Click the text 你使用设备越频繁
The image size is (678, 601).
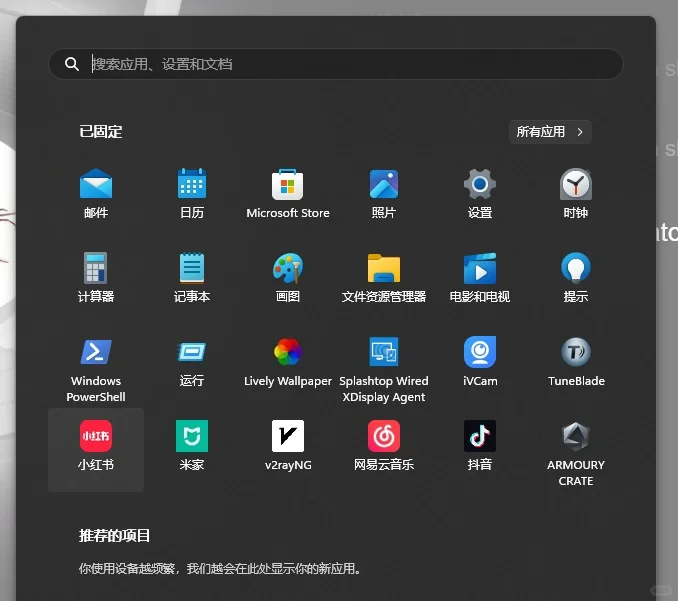pos(127,568)
